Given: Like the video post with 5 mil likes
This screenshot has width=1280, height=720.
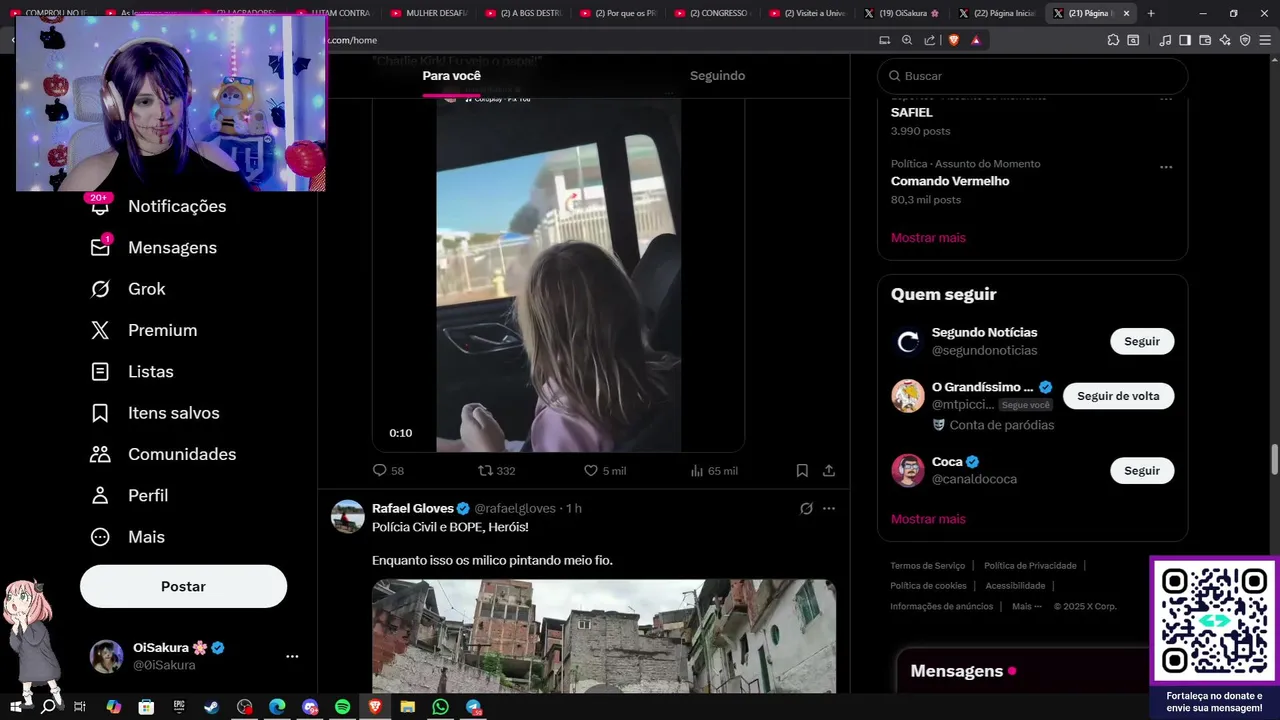Looking at the screenshot, I should click(605, 470).
